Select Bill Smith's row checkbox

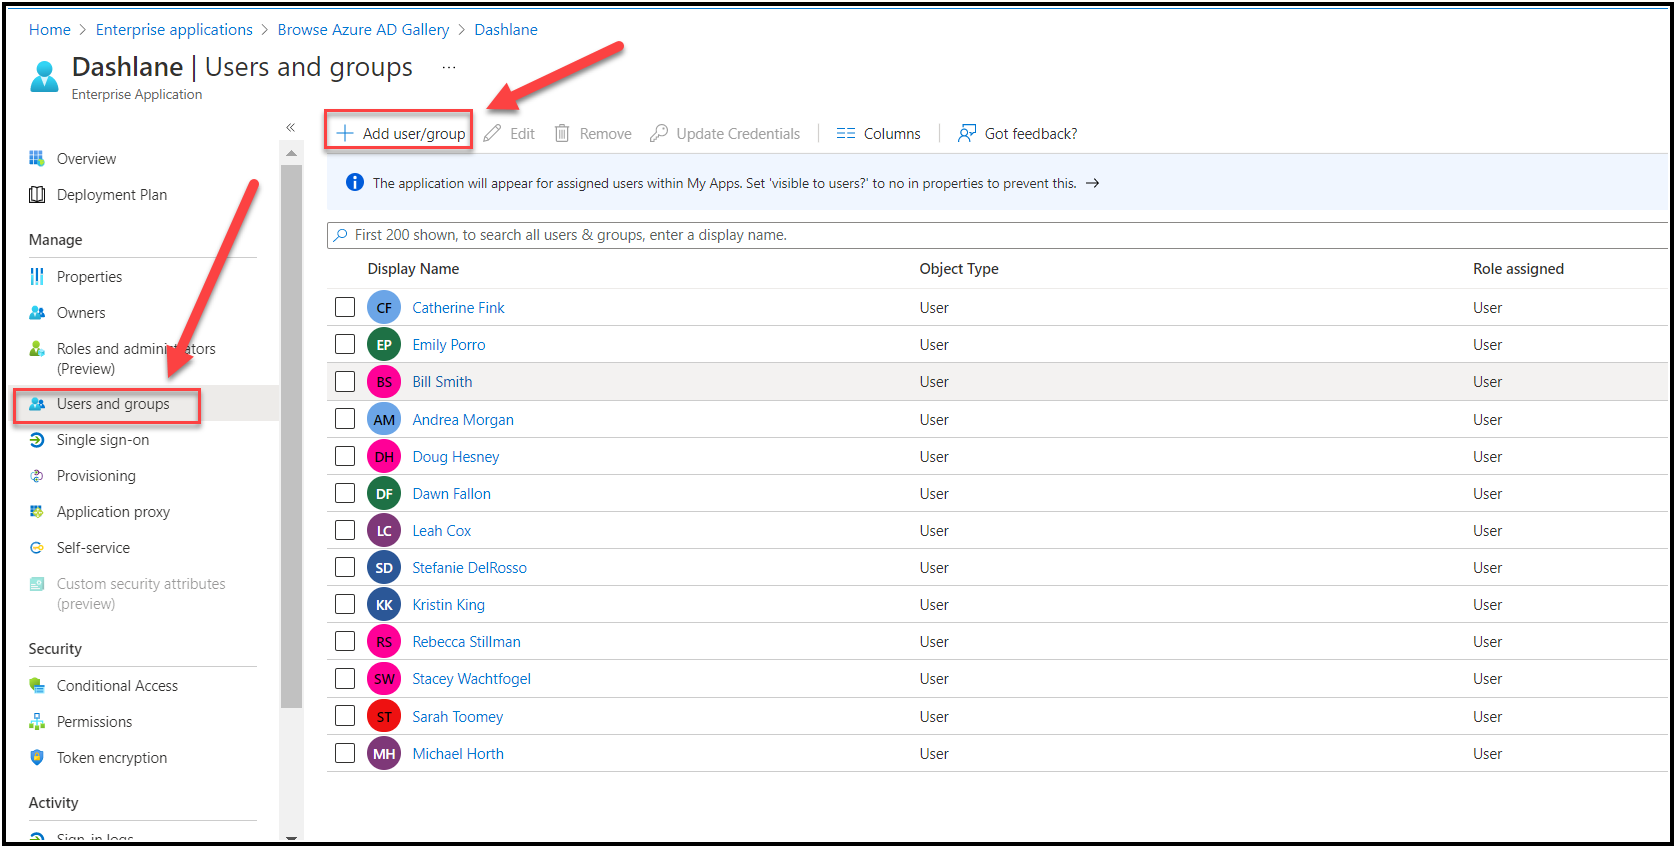pyautogui.click(x=345, y=381)
